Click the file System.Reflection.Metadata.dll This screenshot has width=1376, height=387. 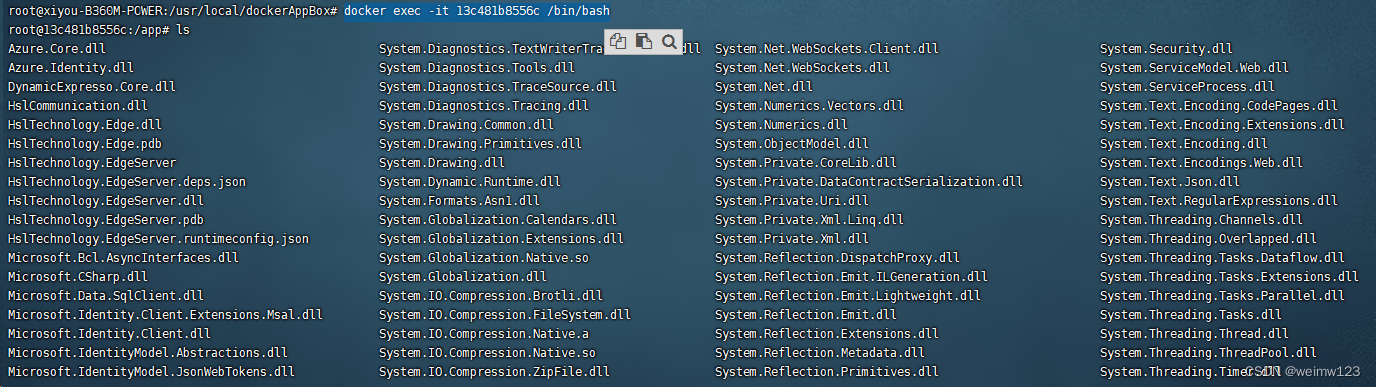click(820, 352)
